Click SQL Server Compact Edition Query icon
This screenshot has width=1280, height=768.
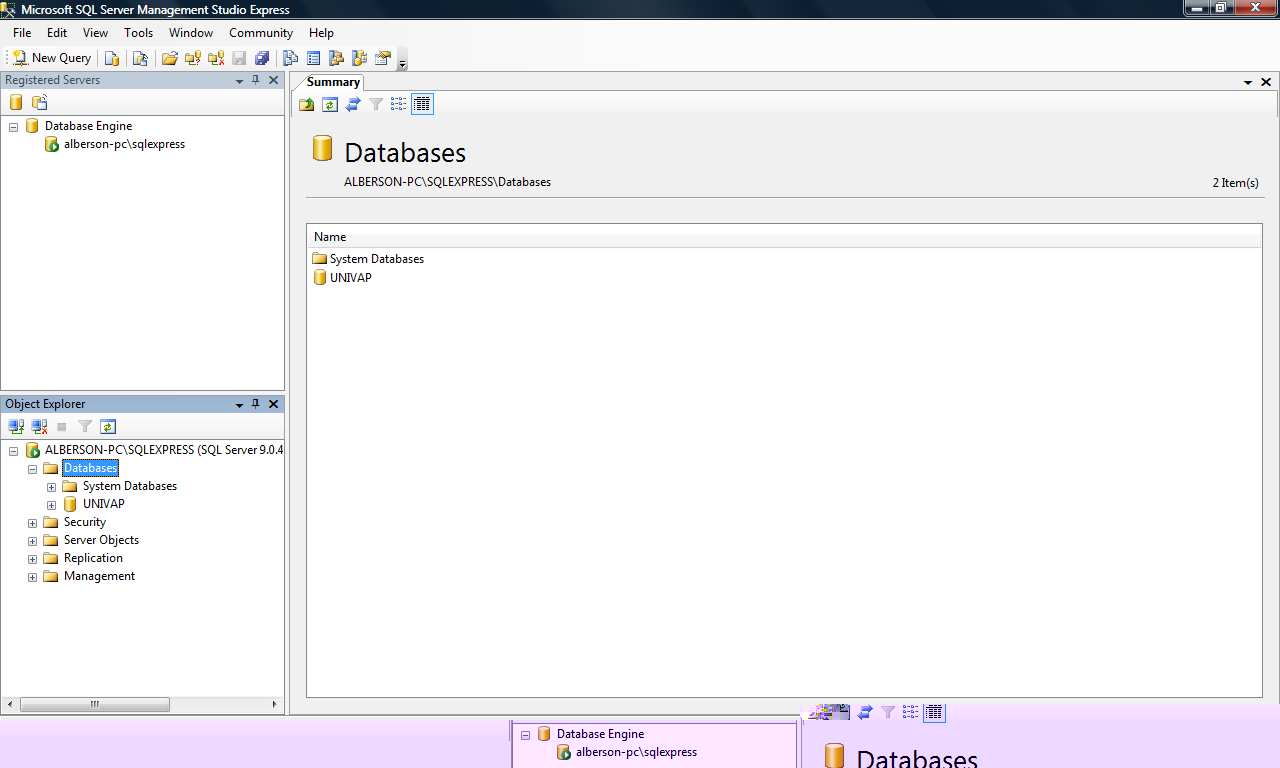point(141,58)
